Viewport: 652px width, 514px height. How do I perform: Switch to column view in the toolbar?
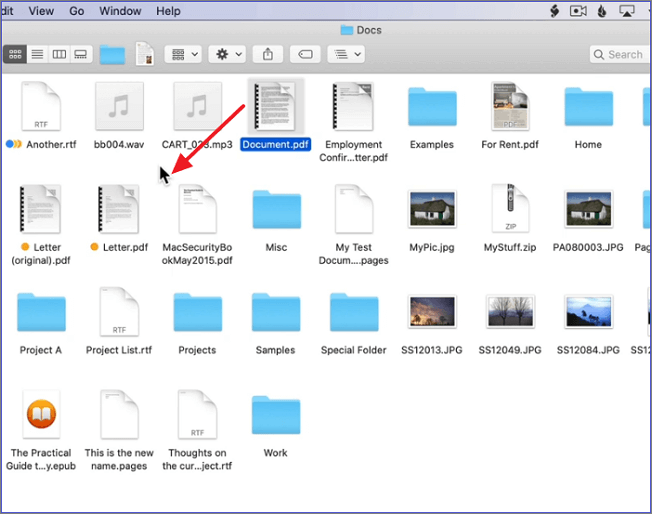tap(59, 54)
